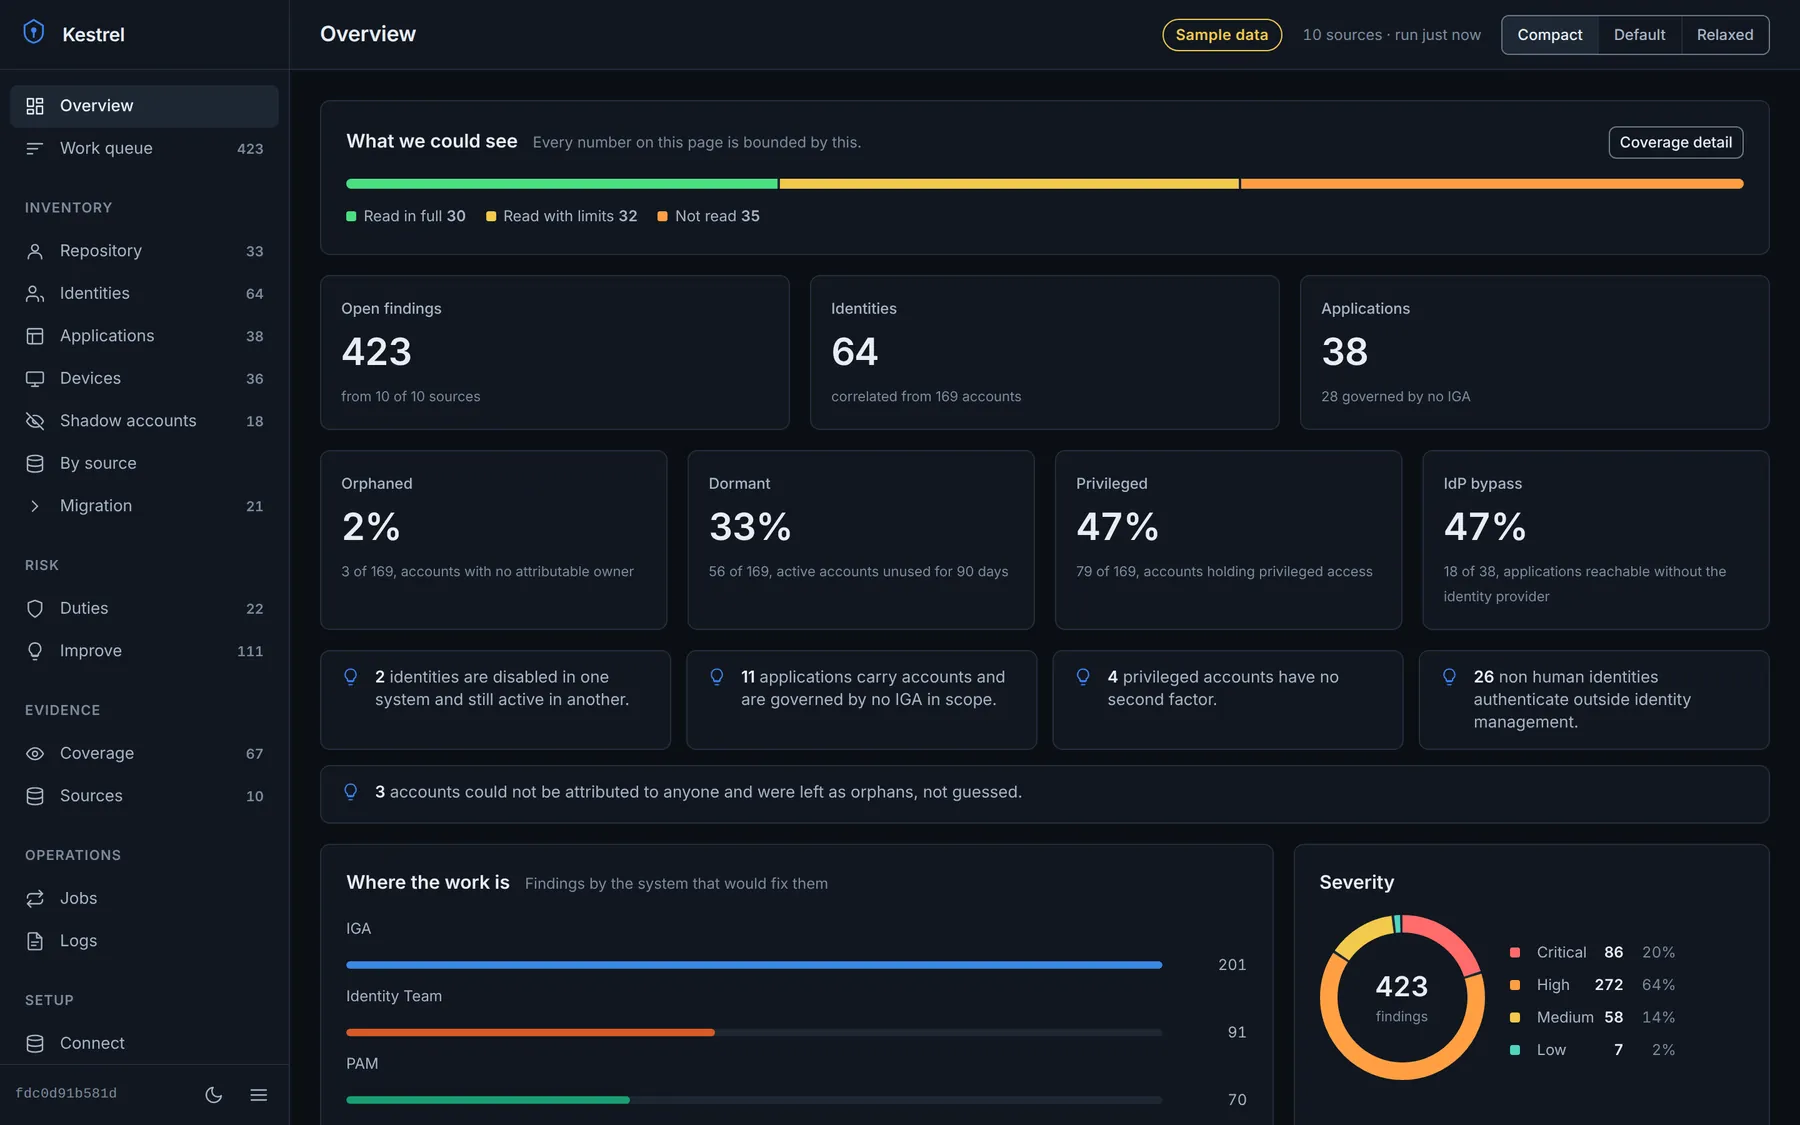Click the Coverage eye icon
This screenshot has width=1800, height=1125.
click(x=35, y=754)
